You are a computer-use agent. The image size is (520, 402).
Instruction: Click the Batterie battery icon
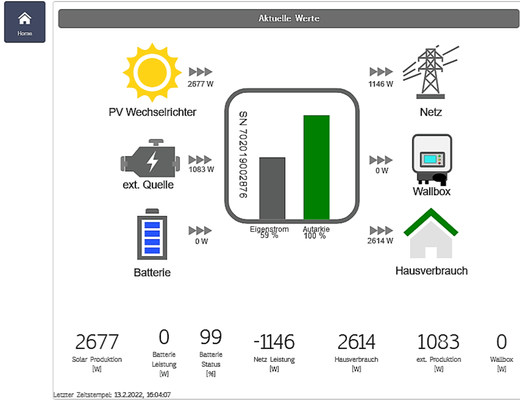tap(152, 234)
